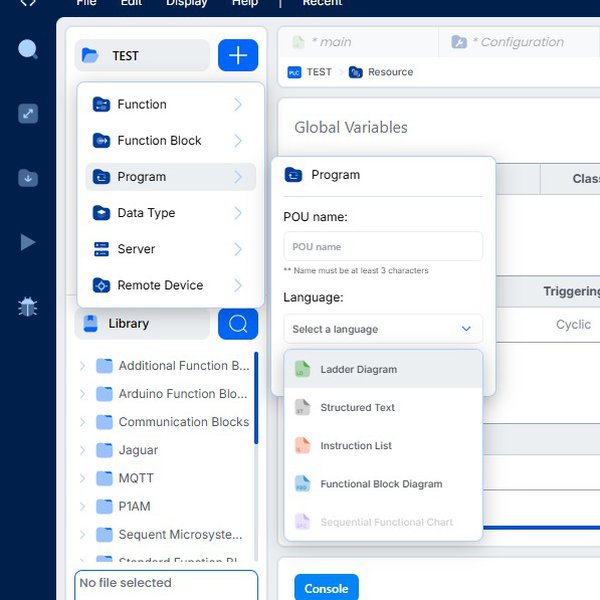
Task: Click the Function Block folder icon
Action: coord(101,140)
